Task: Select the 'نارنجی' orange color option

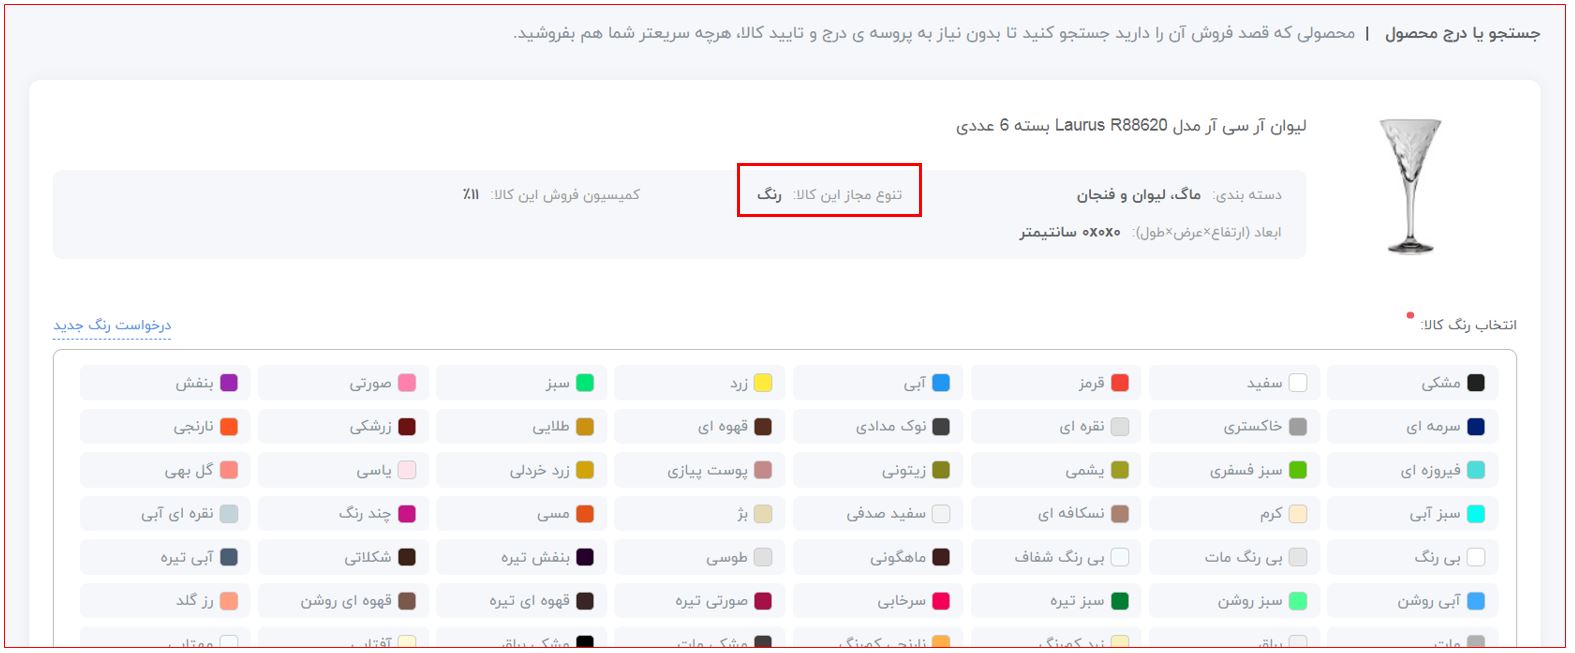Action: [165, 427]
